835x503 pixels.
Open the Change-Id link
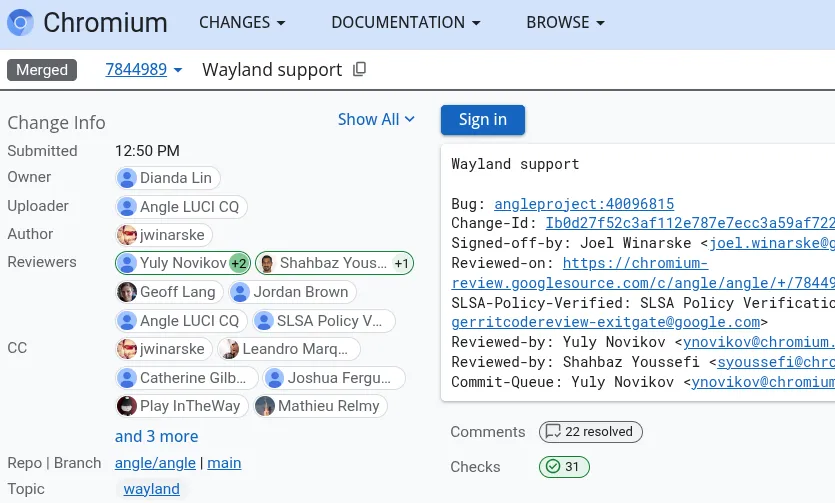pos(690,223)
